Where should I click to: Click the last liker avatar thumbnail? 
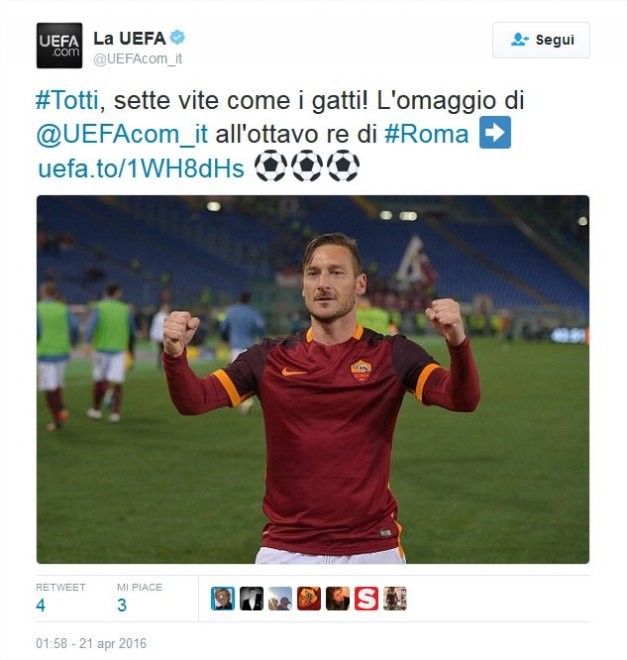pyautogui.click(x=395, y=599)
